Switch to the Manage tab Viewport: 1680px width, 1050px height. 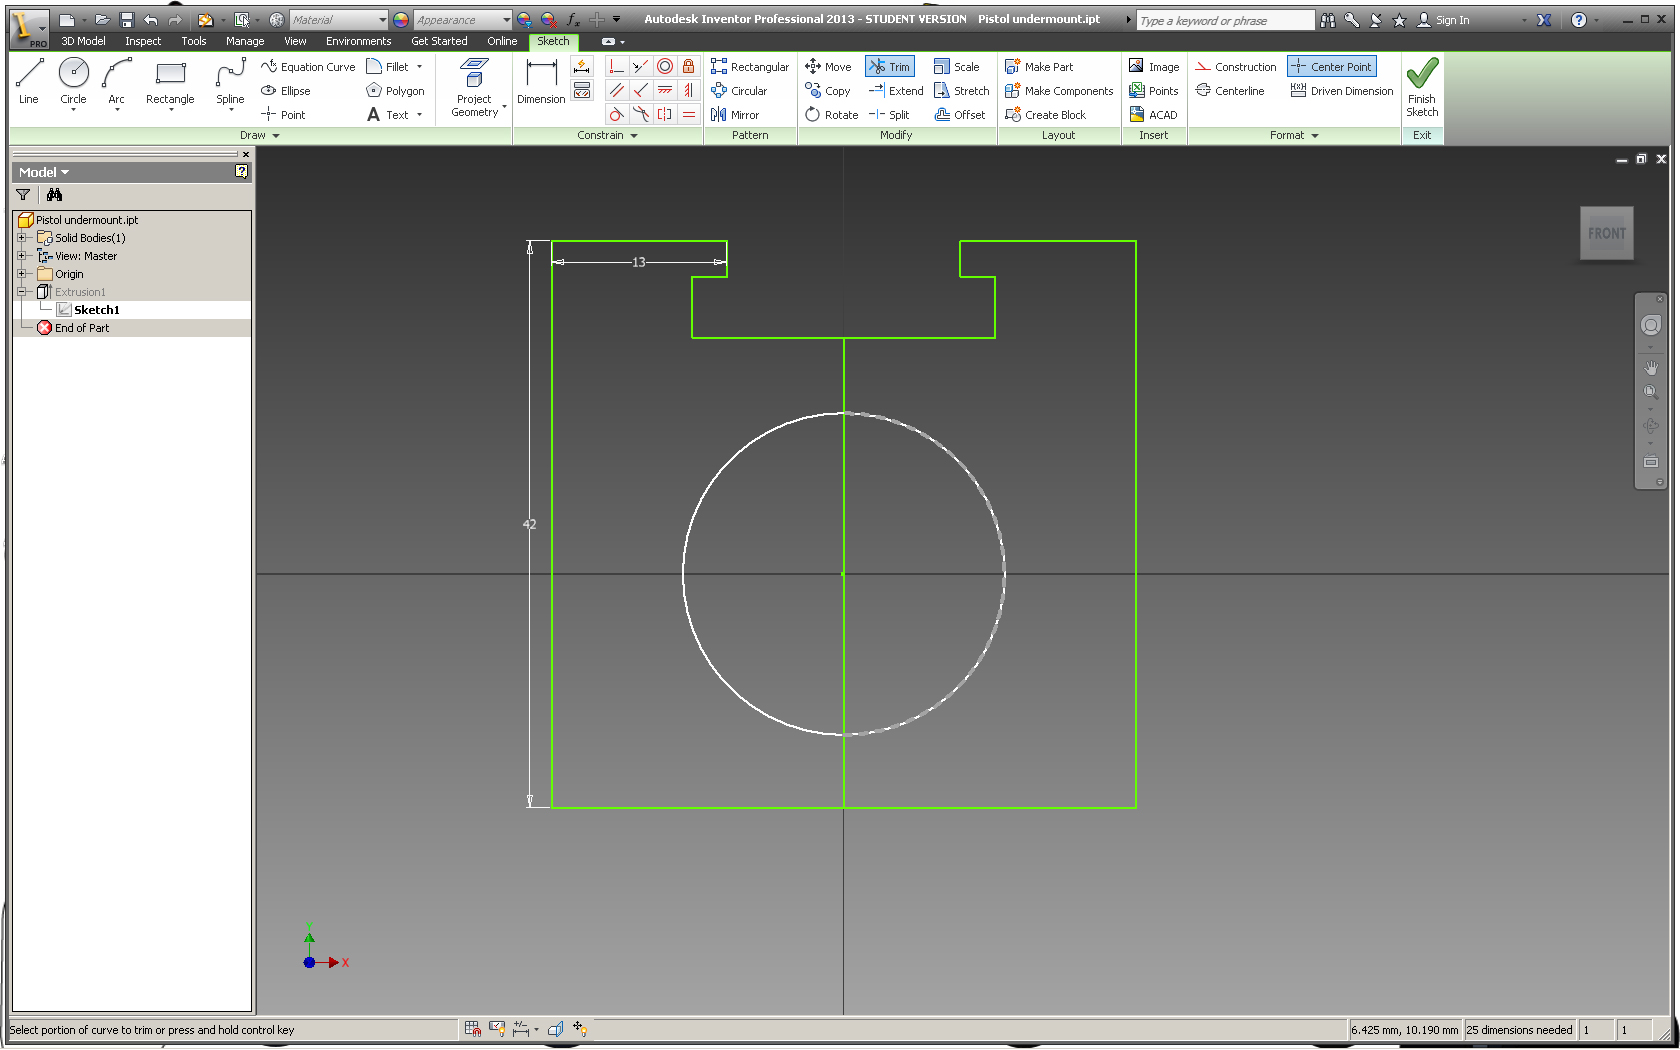[245, 41]
